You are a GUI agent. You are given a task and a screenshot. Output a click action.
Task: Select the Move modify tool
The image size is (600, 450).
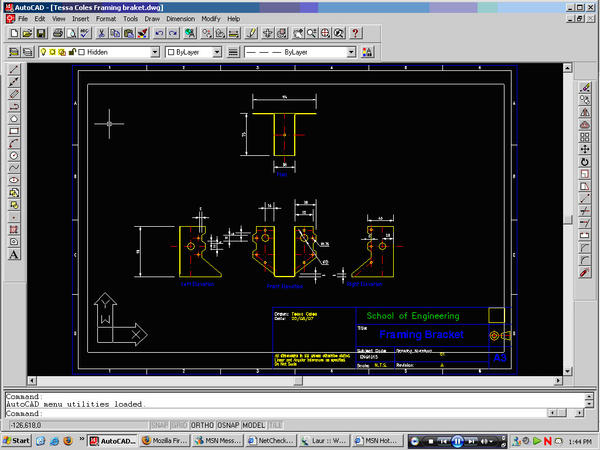pyautogui.click(x=584, y=149)
